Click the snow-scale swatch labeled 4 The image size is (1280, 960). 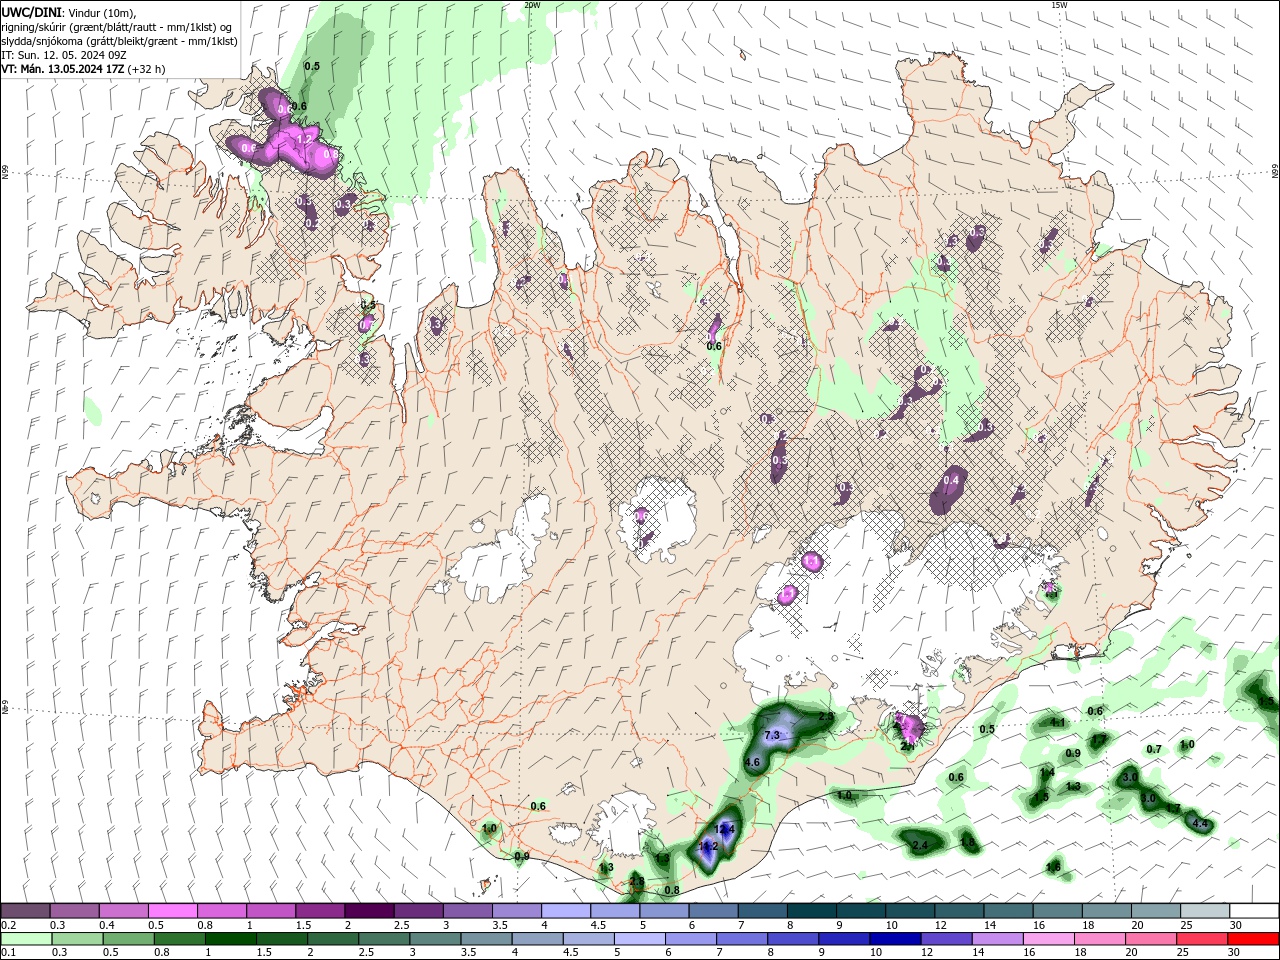[566, 911]
